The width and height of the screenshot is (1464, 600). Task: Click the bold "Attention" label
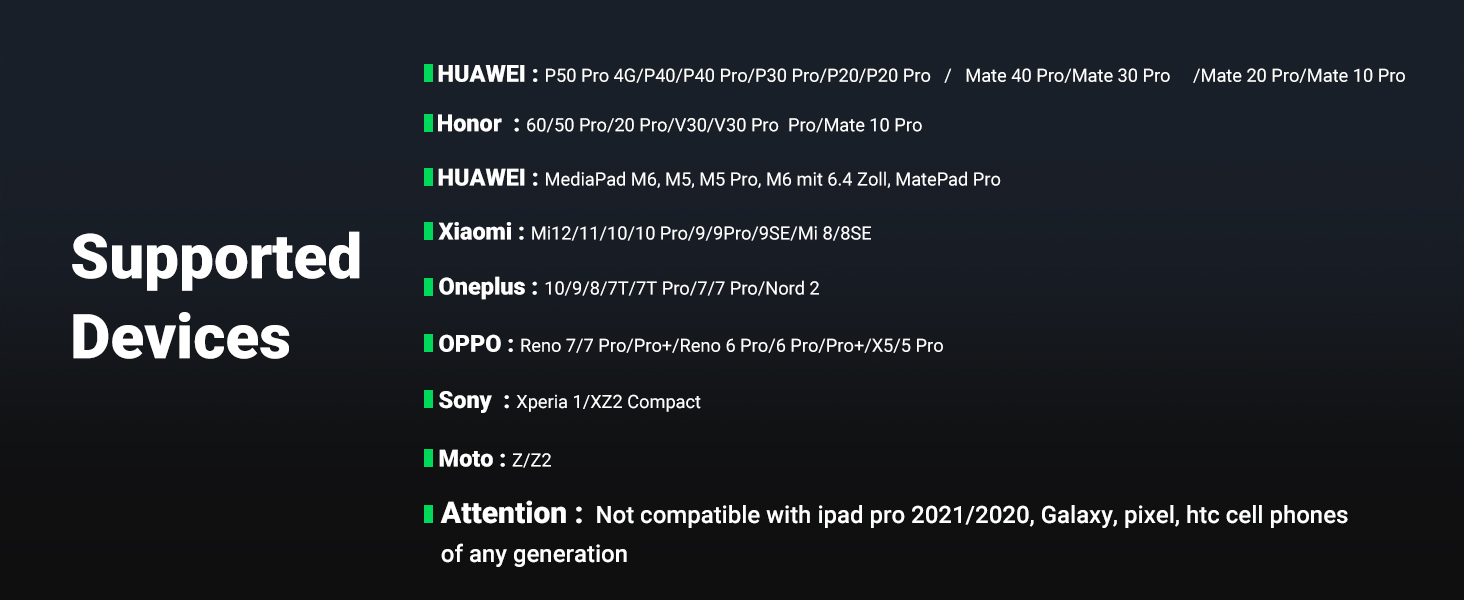click(x=504, y=514)
